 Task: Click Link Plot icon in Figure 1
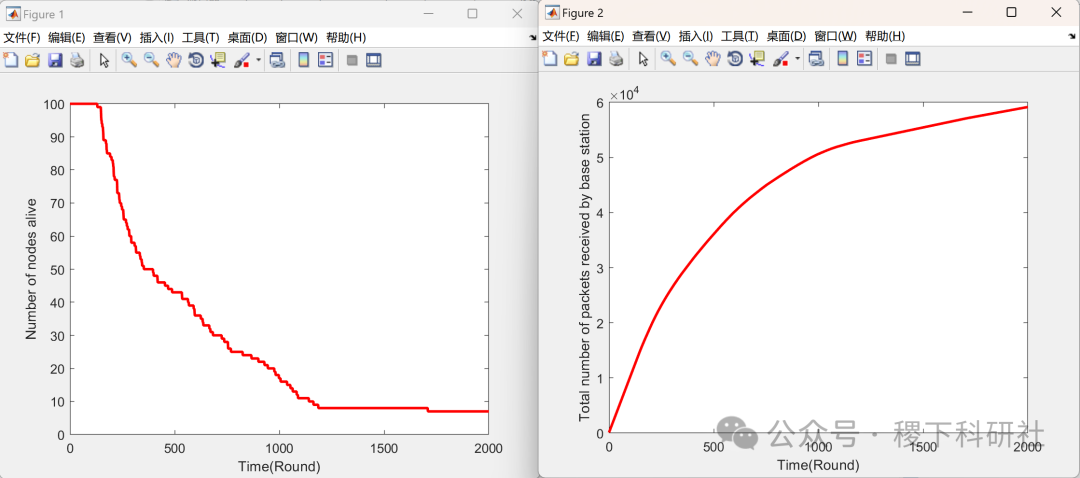tap(277, 60)
